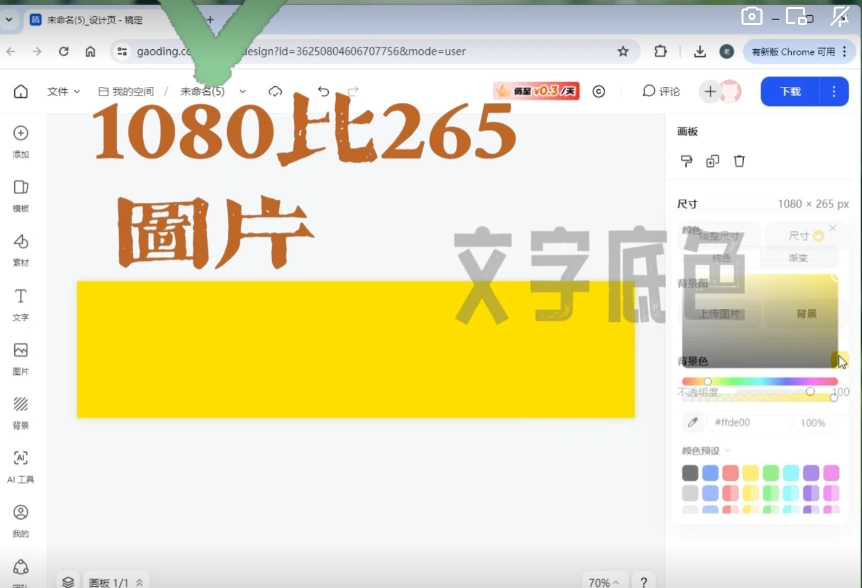
Task: Expand the 画板 1/1 artboard list
Action: (x=116, y=582)
